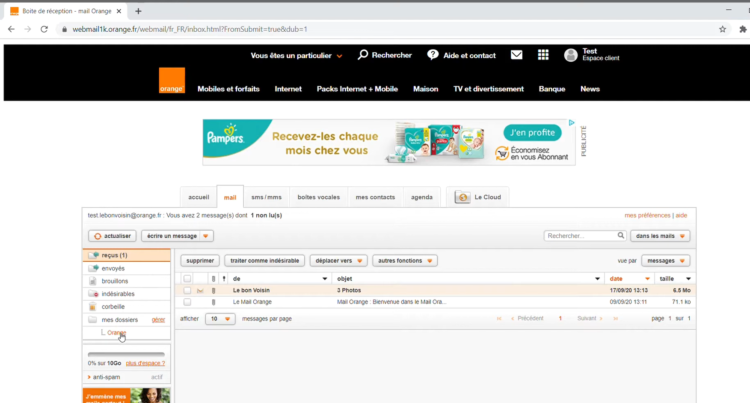This screenshot has height=403, width=750.
Task: Click plus d'espace ? link
Action: point(145,363)
